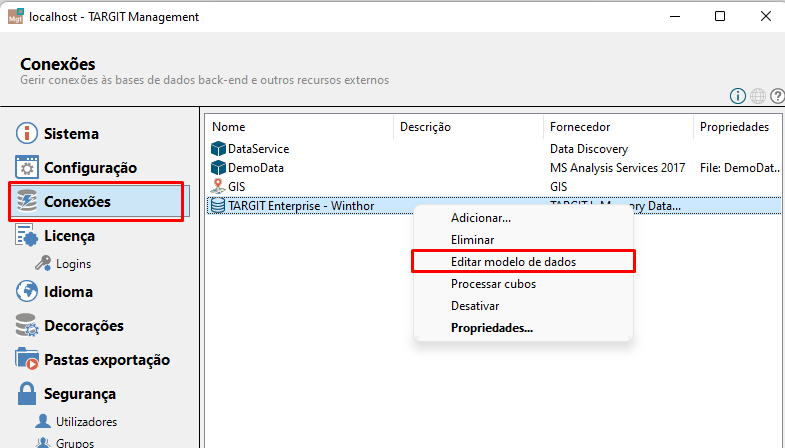
Task: Maximize the TARGIT Management window
Action: pos(720,17)
